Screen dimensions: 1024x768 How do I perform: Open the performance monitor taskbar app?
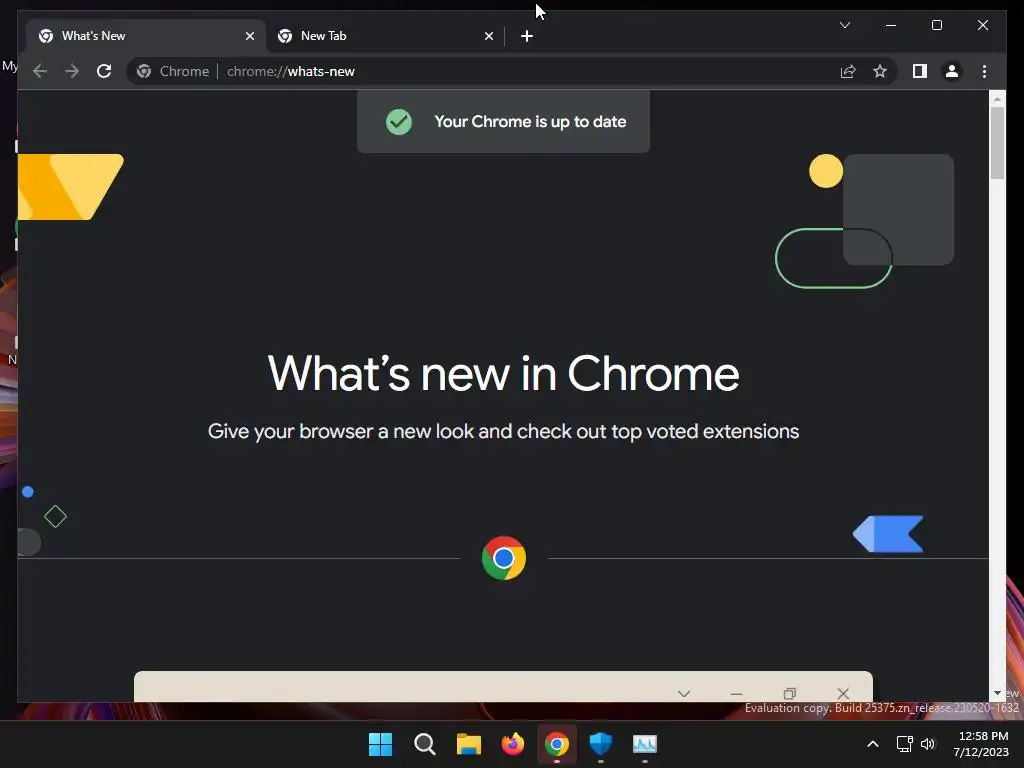pyautogui.click(x=645, y=744)
